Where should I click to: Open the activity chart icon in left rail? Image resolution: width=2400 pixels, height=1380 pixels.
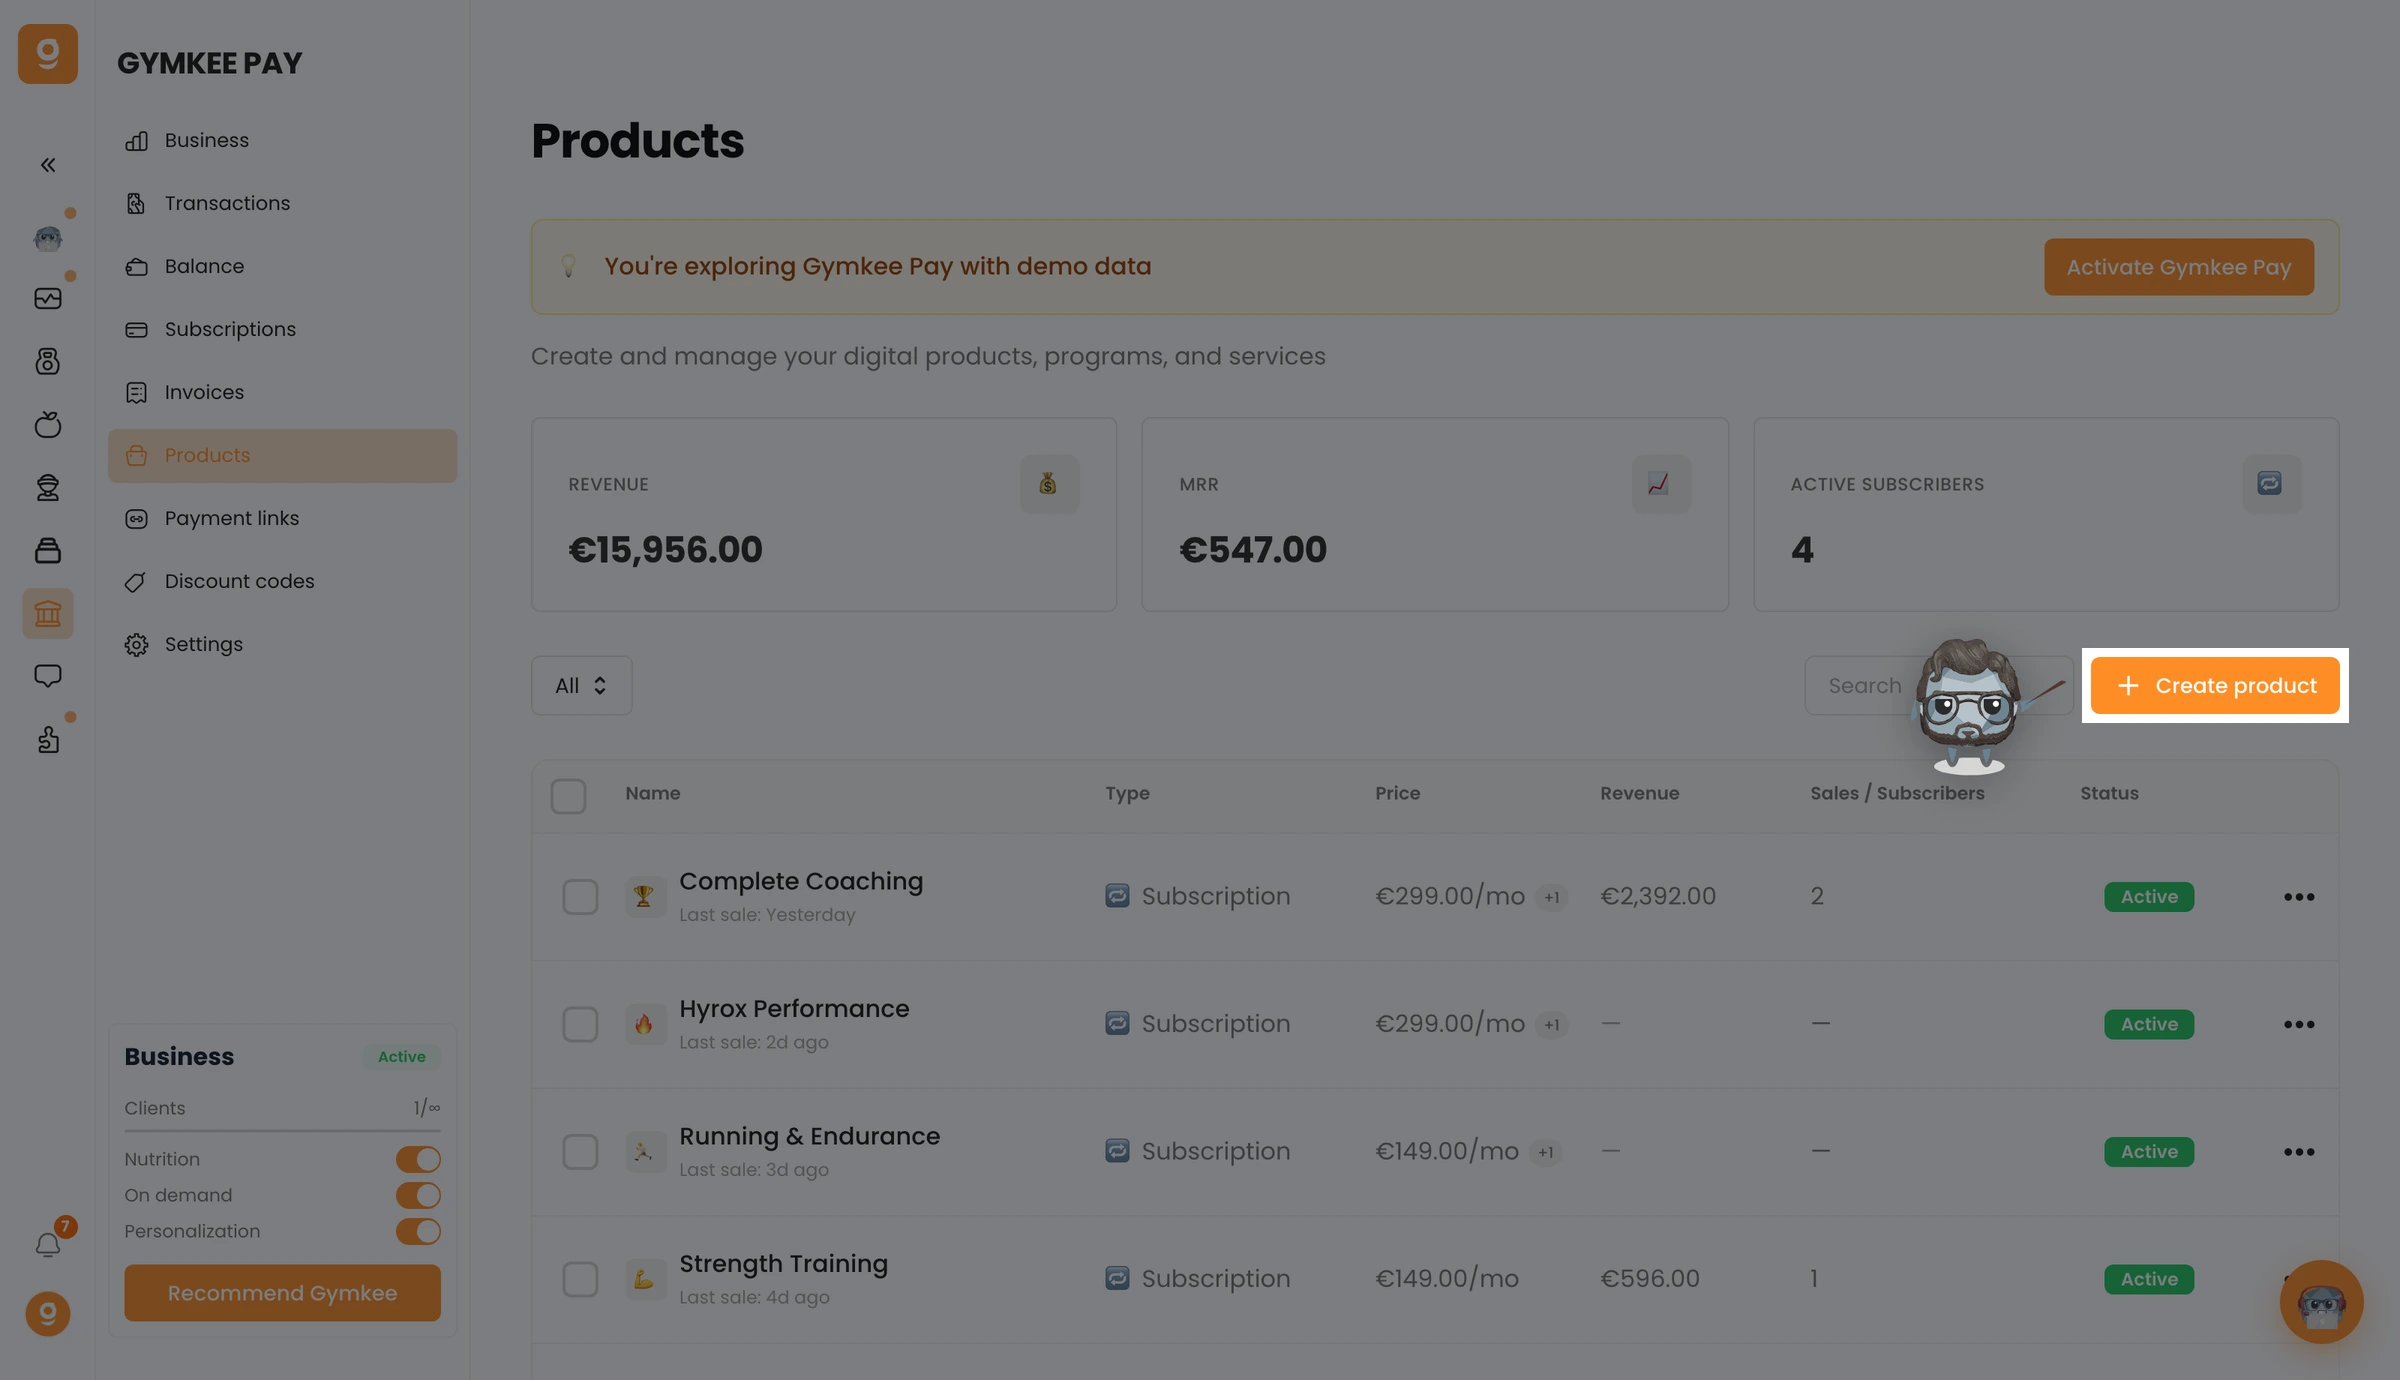(x=47, y=299)
